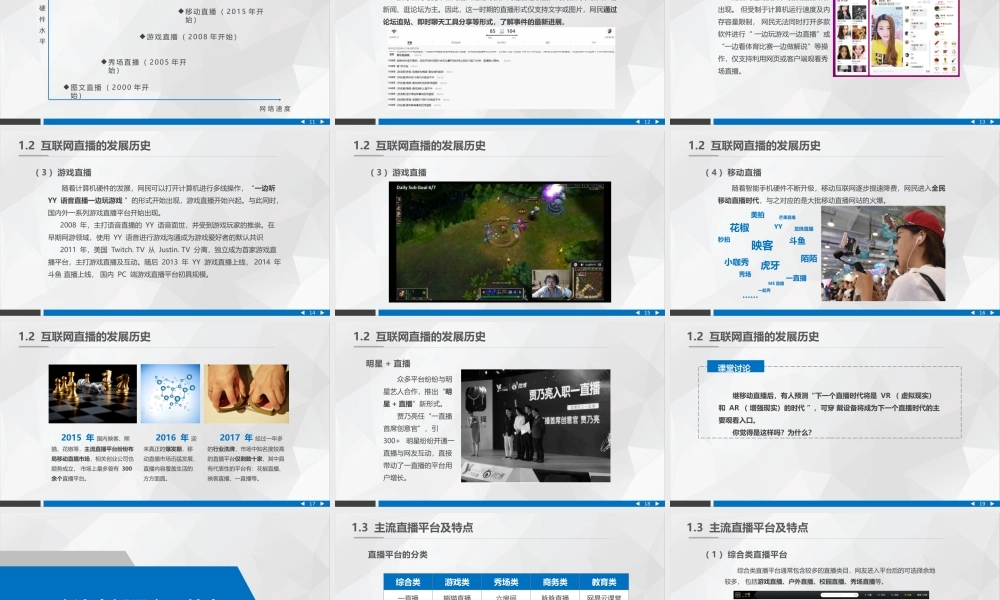This screenshot has height=600, width=1000.
Task: Click the right arrow on slide 14
Action: [322, 313]
